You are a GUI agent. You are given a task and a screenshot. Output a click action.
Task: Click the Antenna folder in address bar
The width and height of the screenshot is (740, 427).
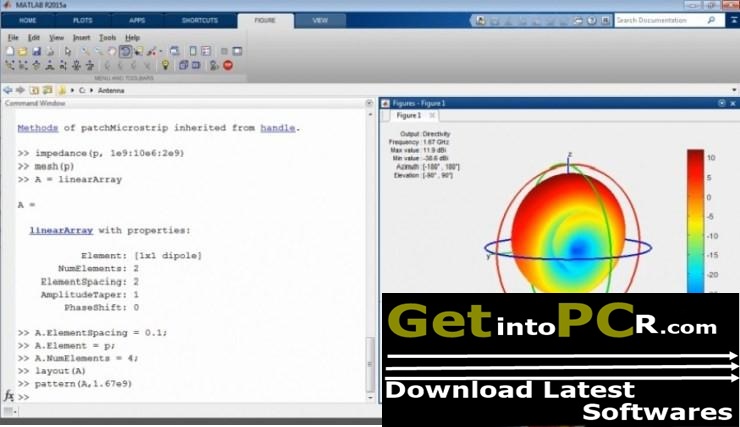[111, 90]
